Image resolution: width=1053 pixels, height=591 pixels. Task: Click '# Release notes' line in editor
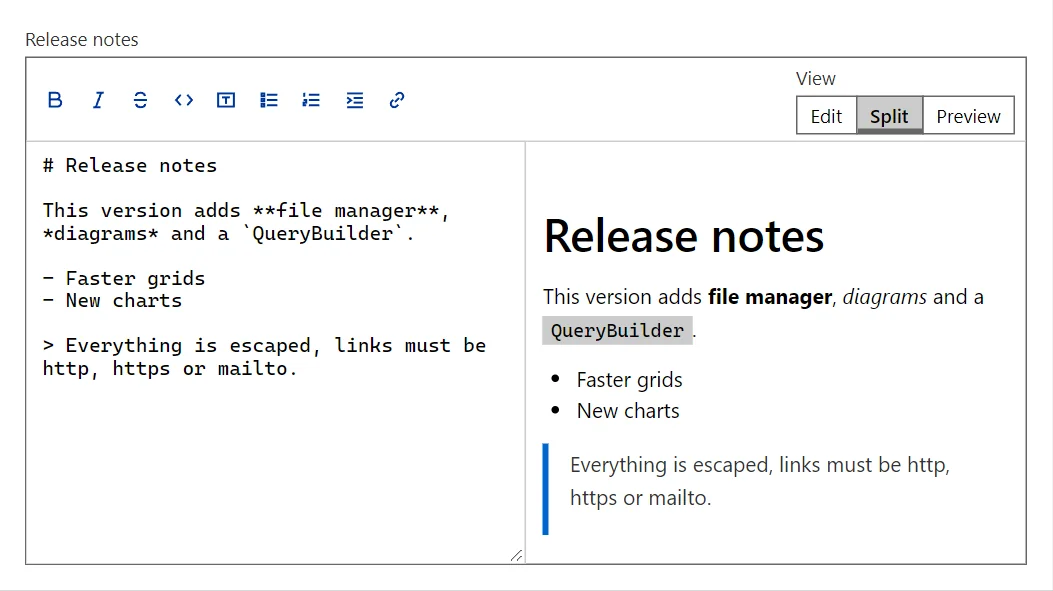(130, 165)
